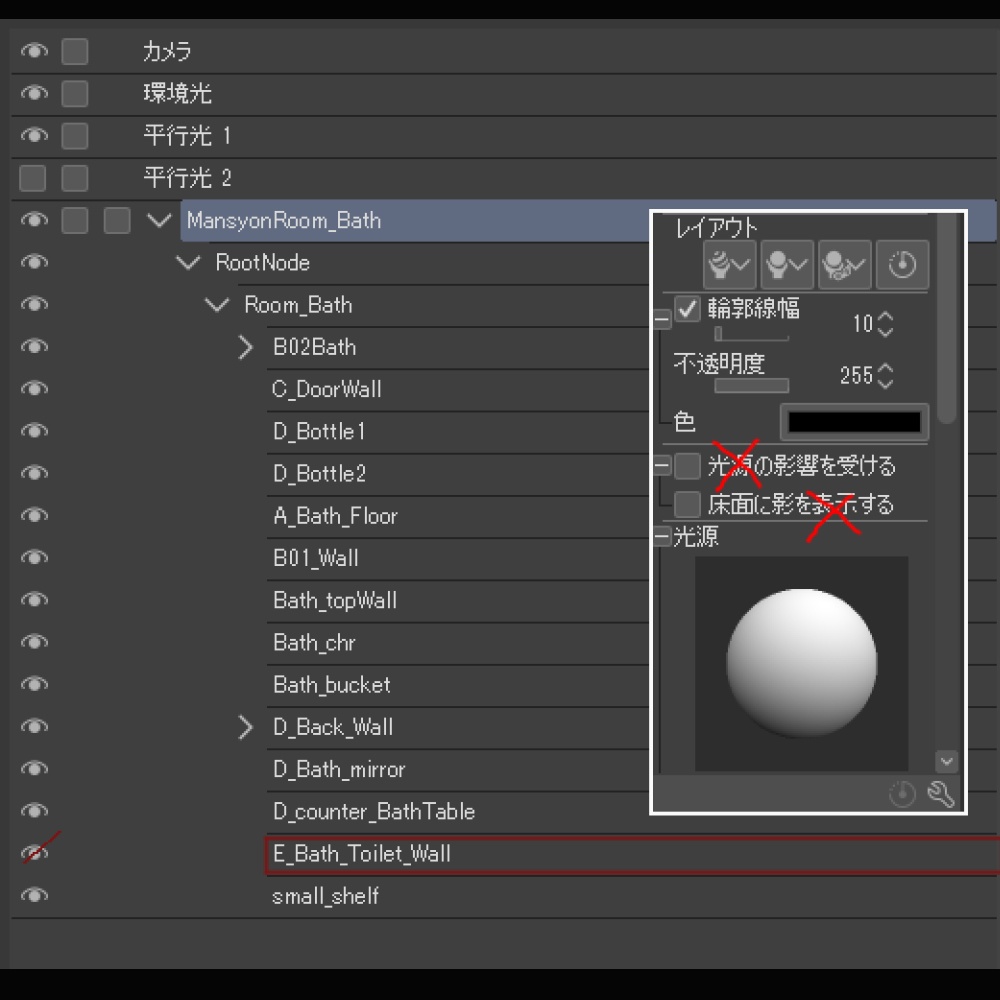Select the E_Bath_Toilet_Wall node
Screen dimensions: 1000x1000
362,853
